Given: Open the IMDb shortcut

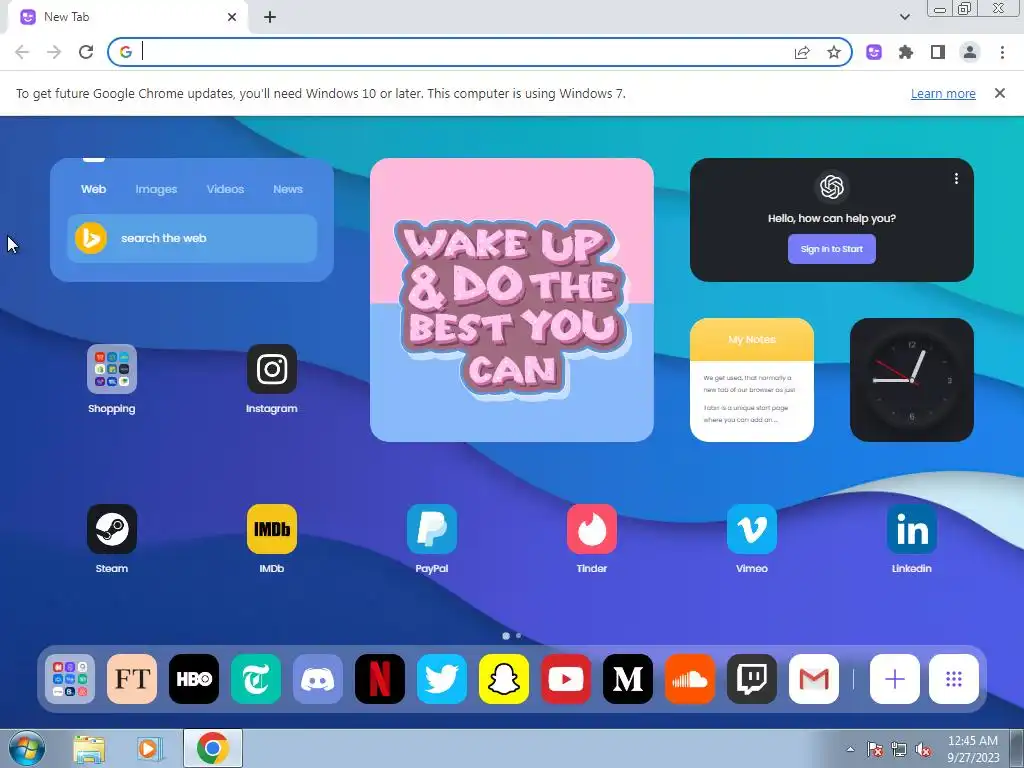Looking at the screenshot, I should click(272, 529).
